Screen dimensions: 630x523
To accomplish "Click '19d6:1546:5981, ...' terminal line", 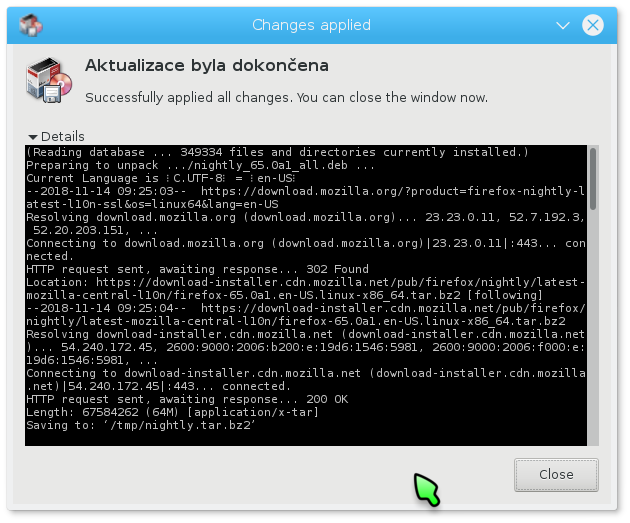I will [x=92, y=360].
